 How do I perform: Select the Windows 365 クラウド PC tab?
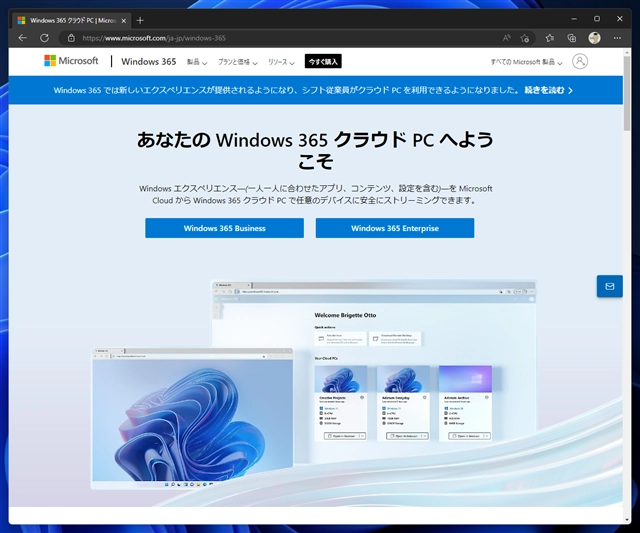click(70, 20)
